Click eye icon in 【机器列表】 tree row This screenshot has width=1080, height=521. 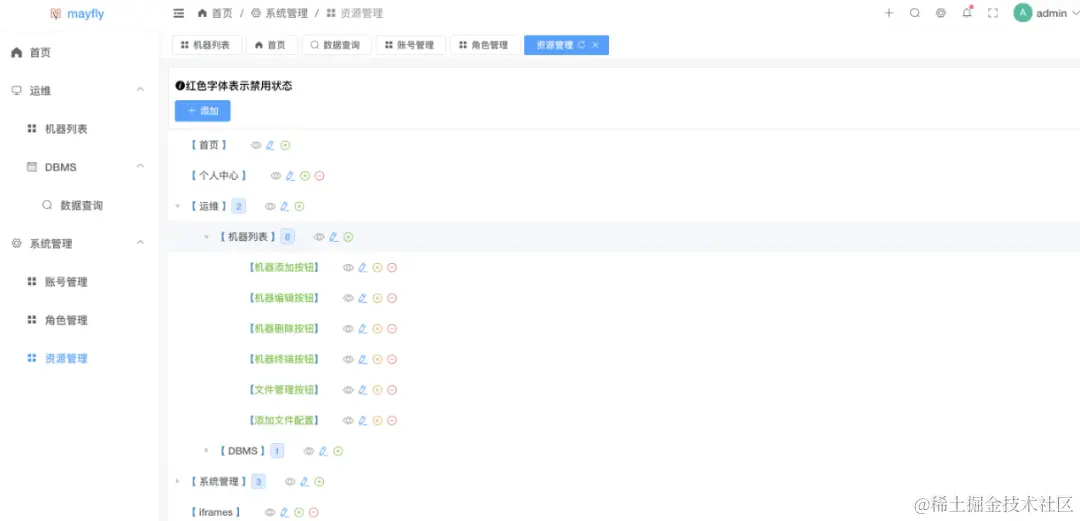320,237
